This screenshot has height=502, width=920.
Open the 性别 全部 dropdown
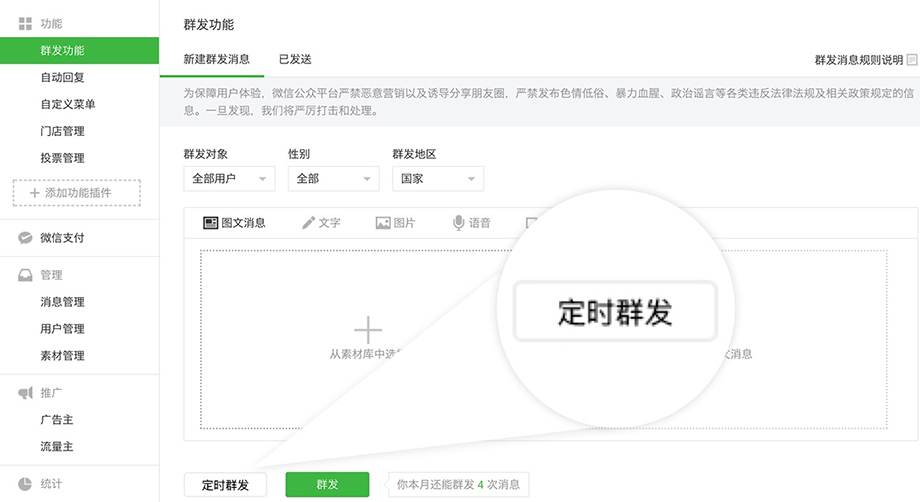coord(333,179)
